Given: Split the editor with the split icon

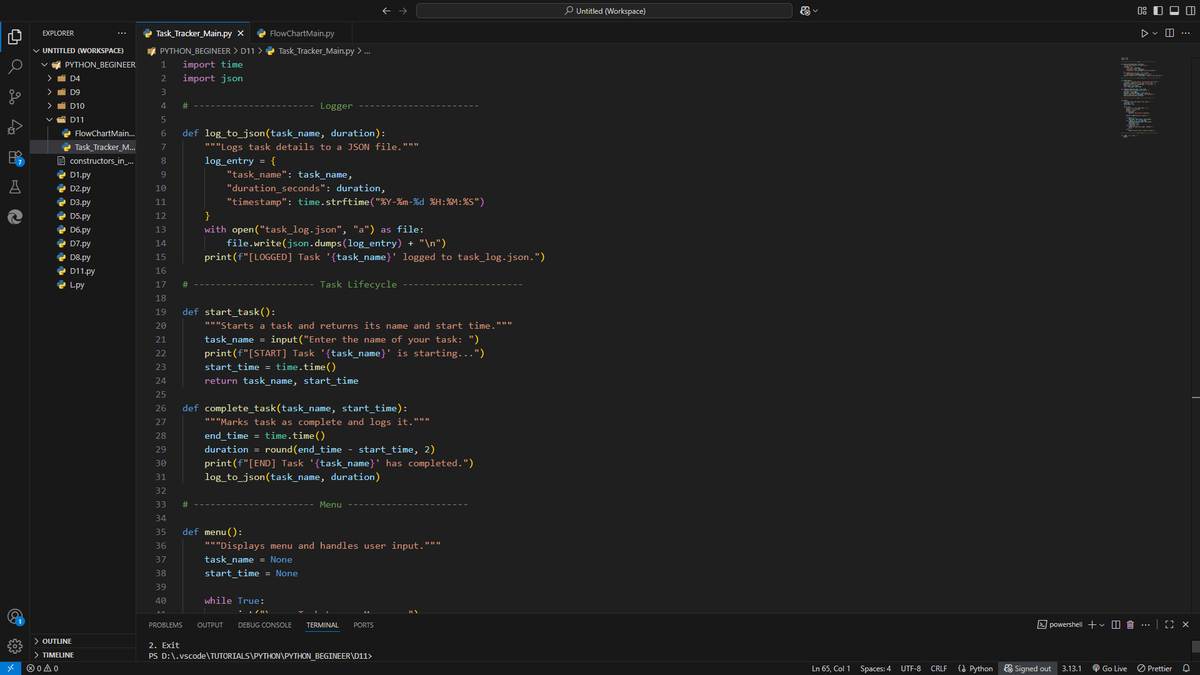Looking at the screenshot, I should point(1168,33).
